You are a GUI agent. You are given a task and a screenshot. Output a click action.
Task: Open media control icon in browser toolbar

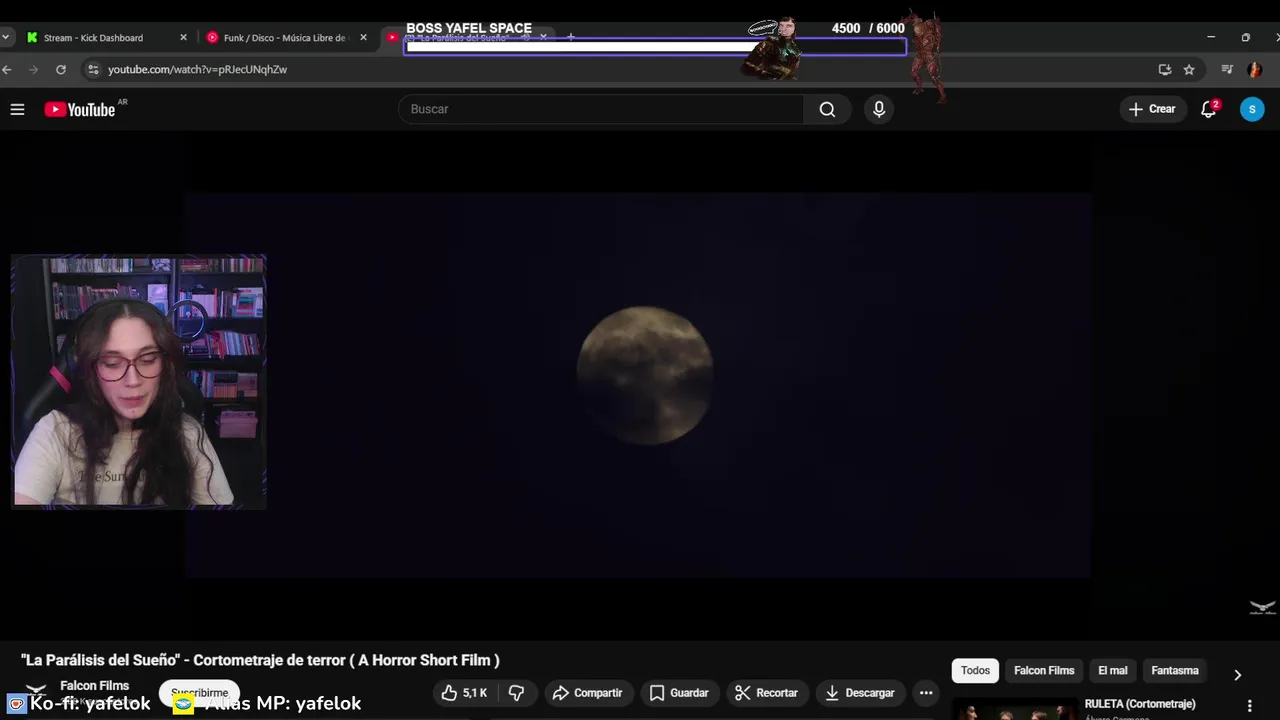tap(1227, 69)
